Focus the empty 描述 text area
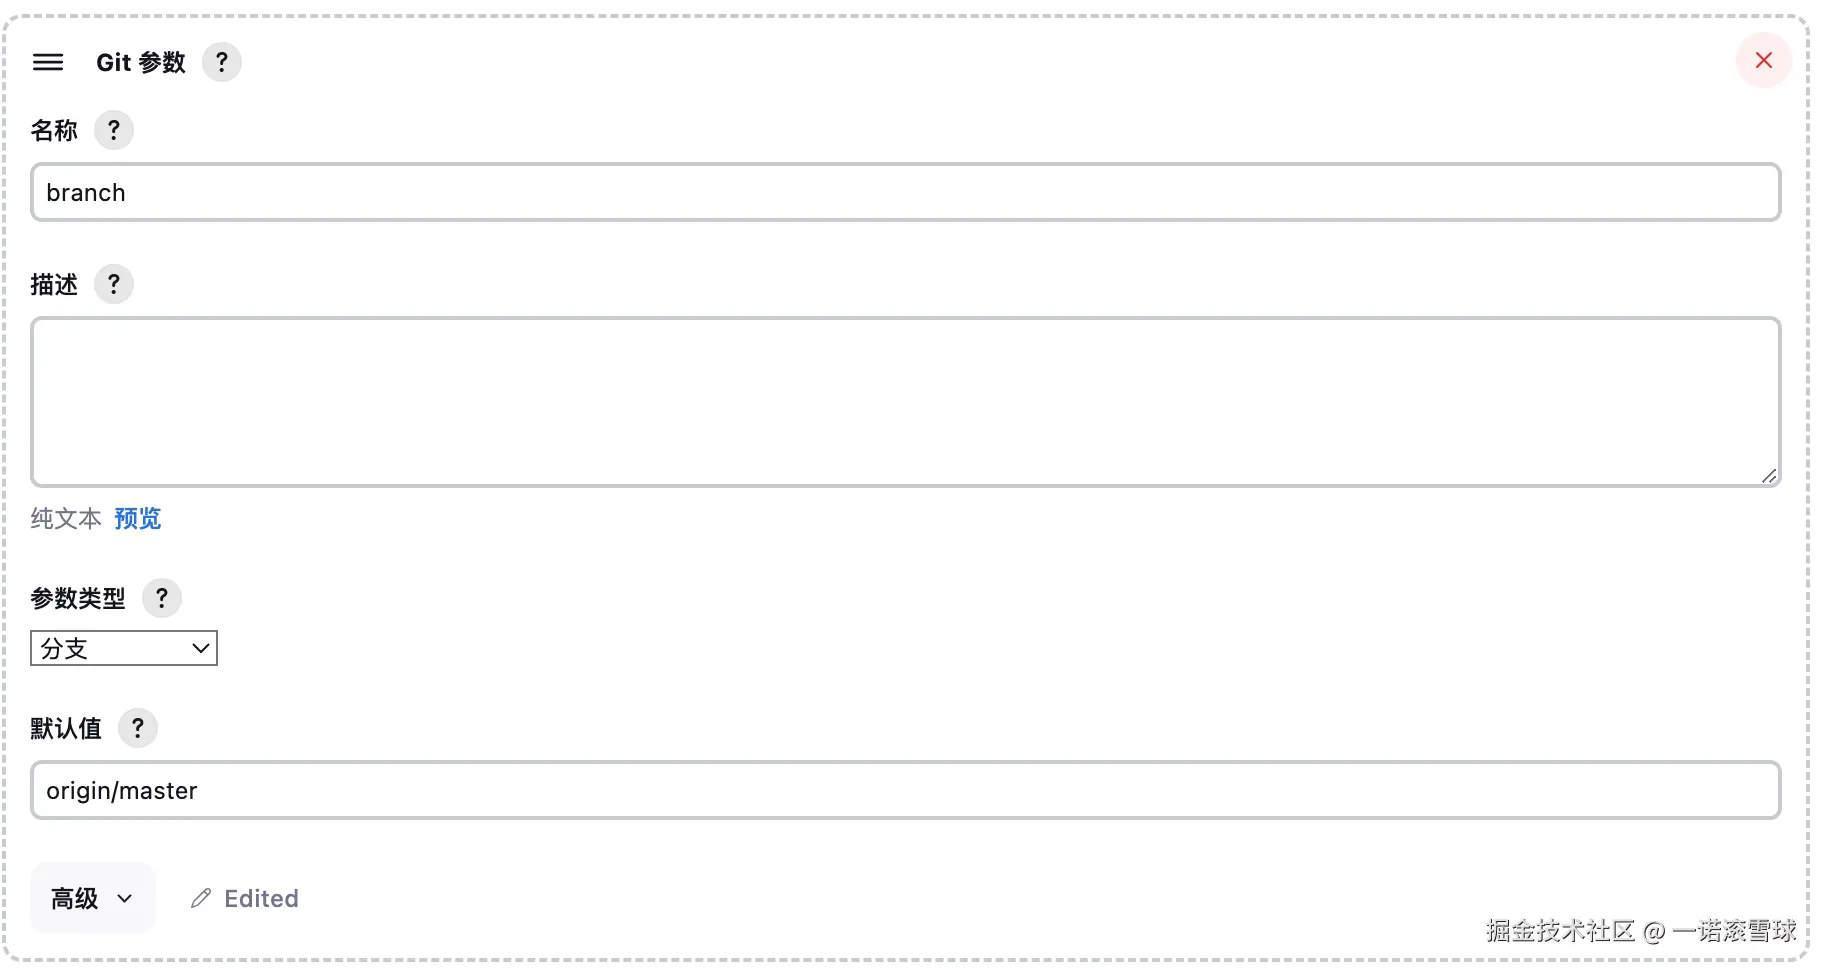 pos(905,402)
